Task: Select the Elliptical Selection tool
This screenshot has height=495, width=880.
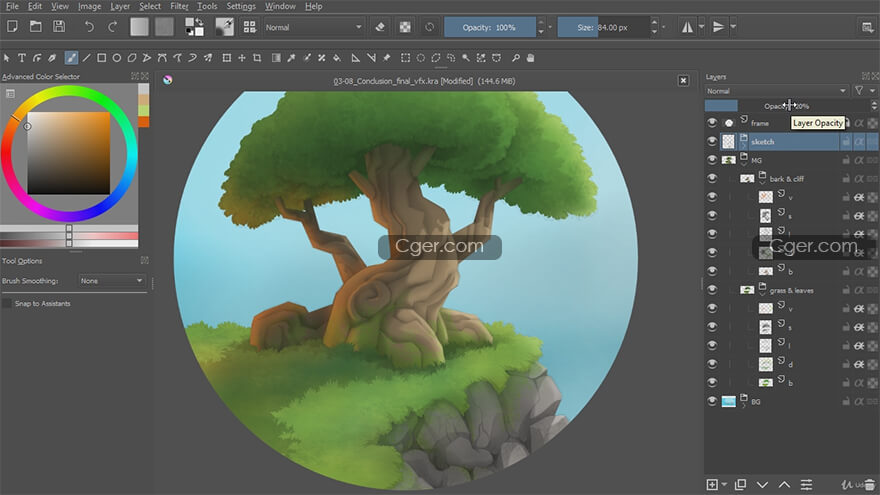Action: click(x=420, y=58)
